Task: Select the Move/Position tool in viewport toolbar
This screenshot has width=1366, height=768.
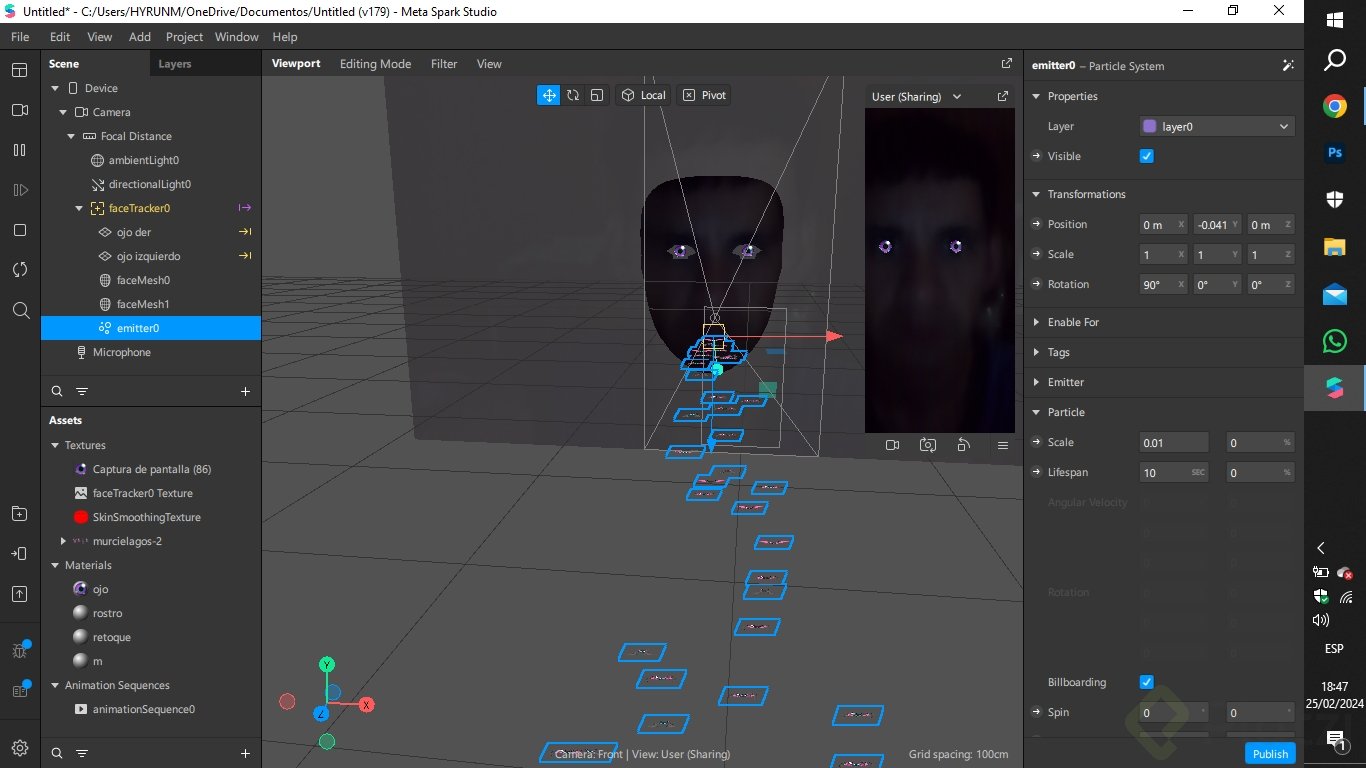Action: pos(549,95)
